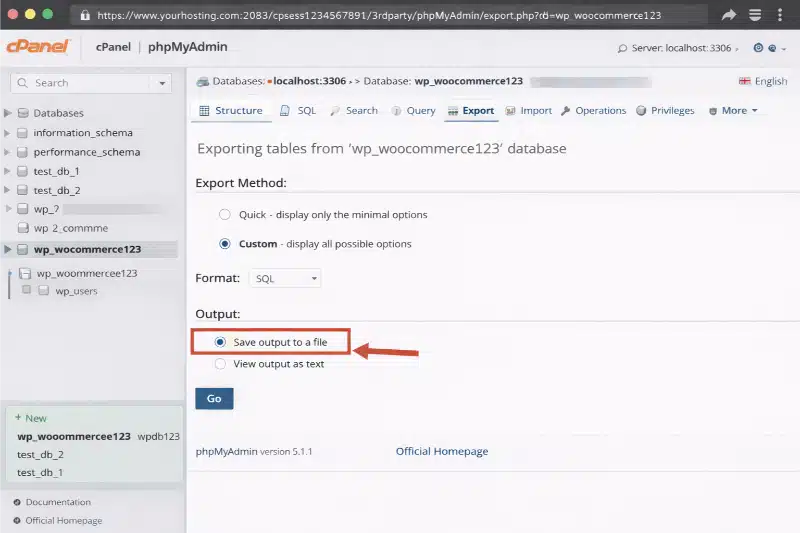Screen dimensions: 800x533
Task: Select wp_woommercee123 in the tree
Action: 87,273
